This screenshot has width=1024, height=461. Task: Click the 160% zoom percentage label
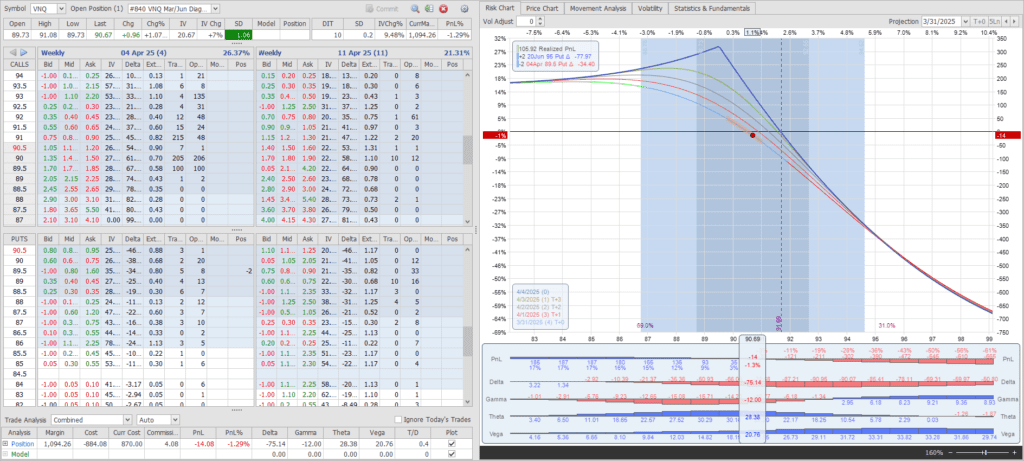tap(935, 452)
